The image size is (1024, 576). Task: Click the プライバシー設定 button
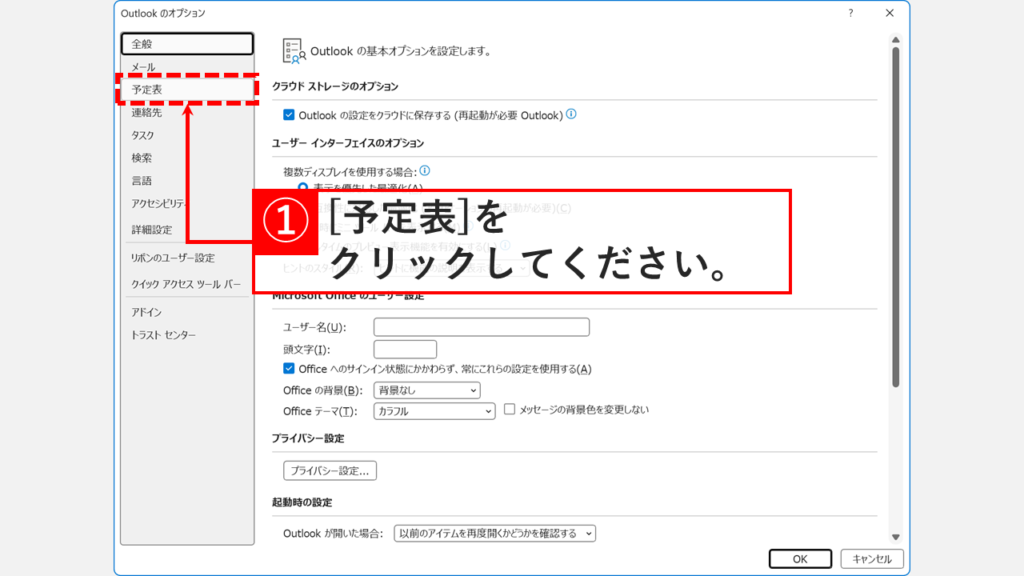pyautogui.click(x=329, y=470)
